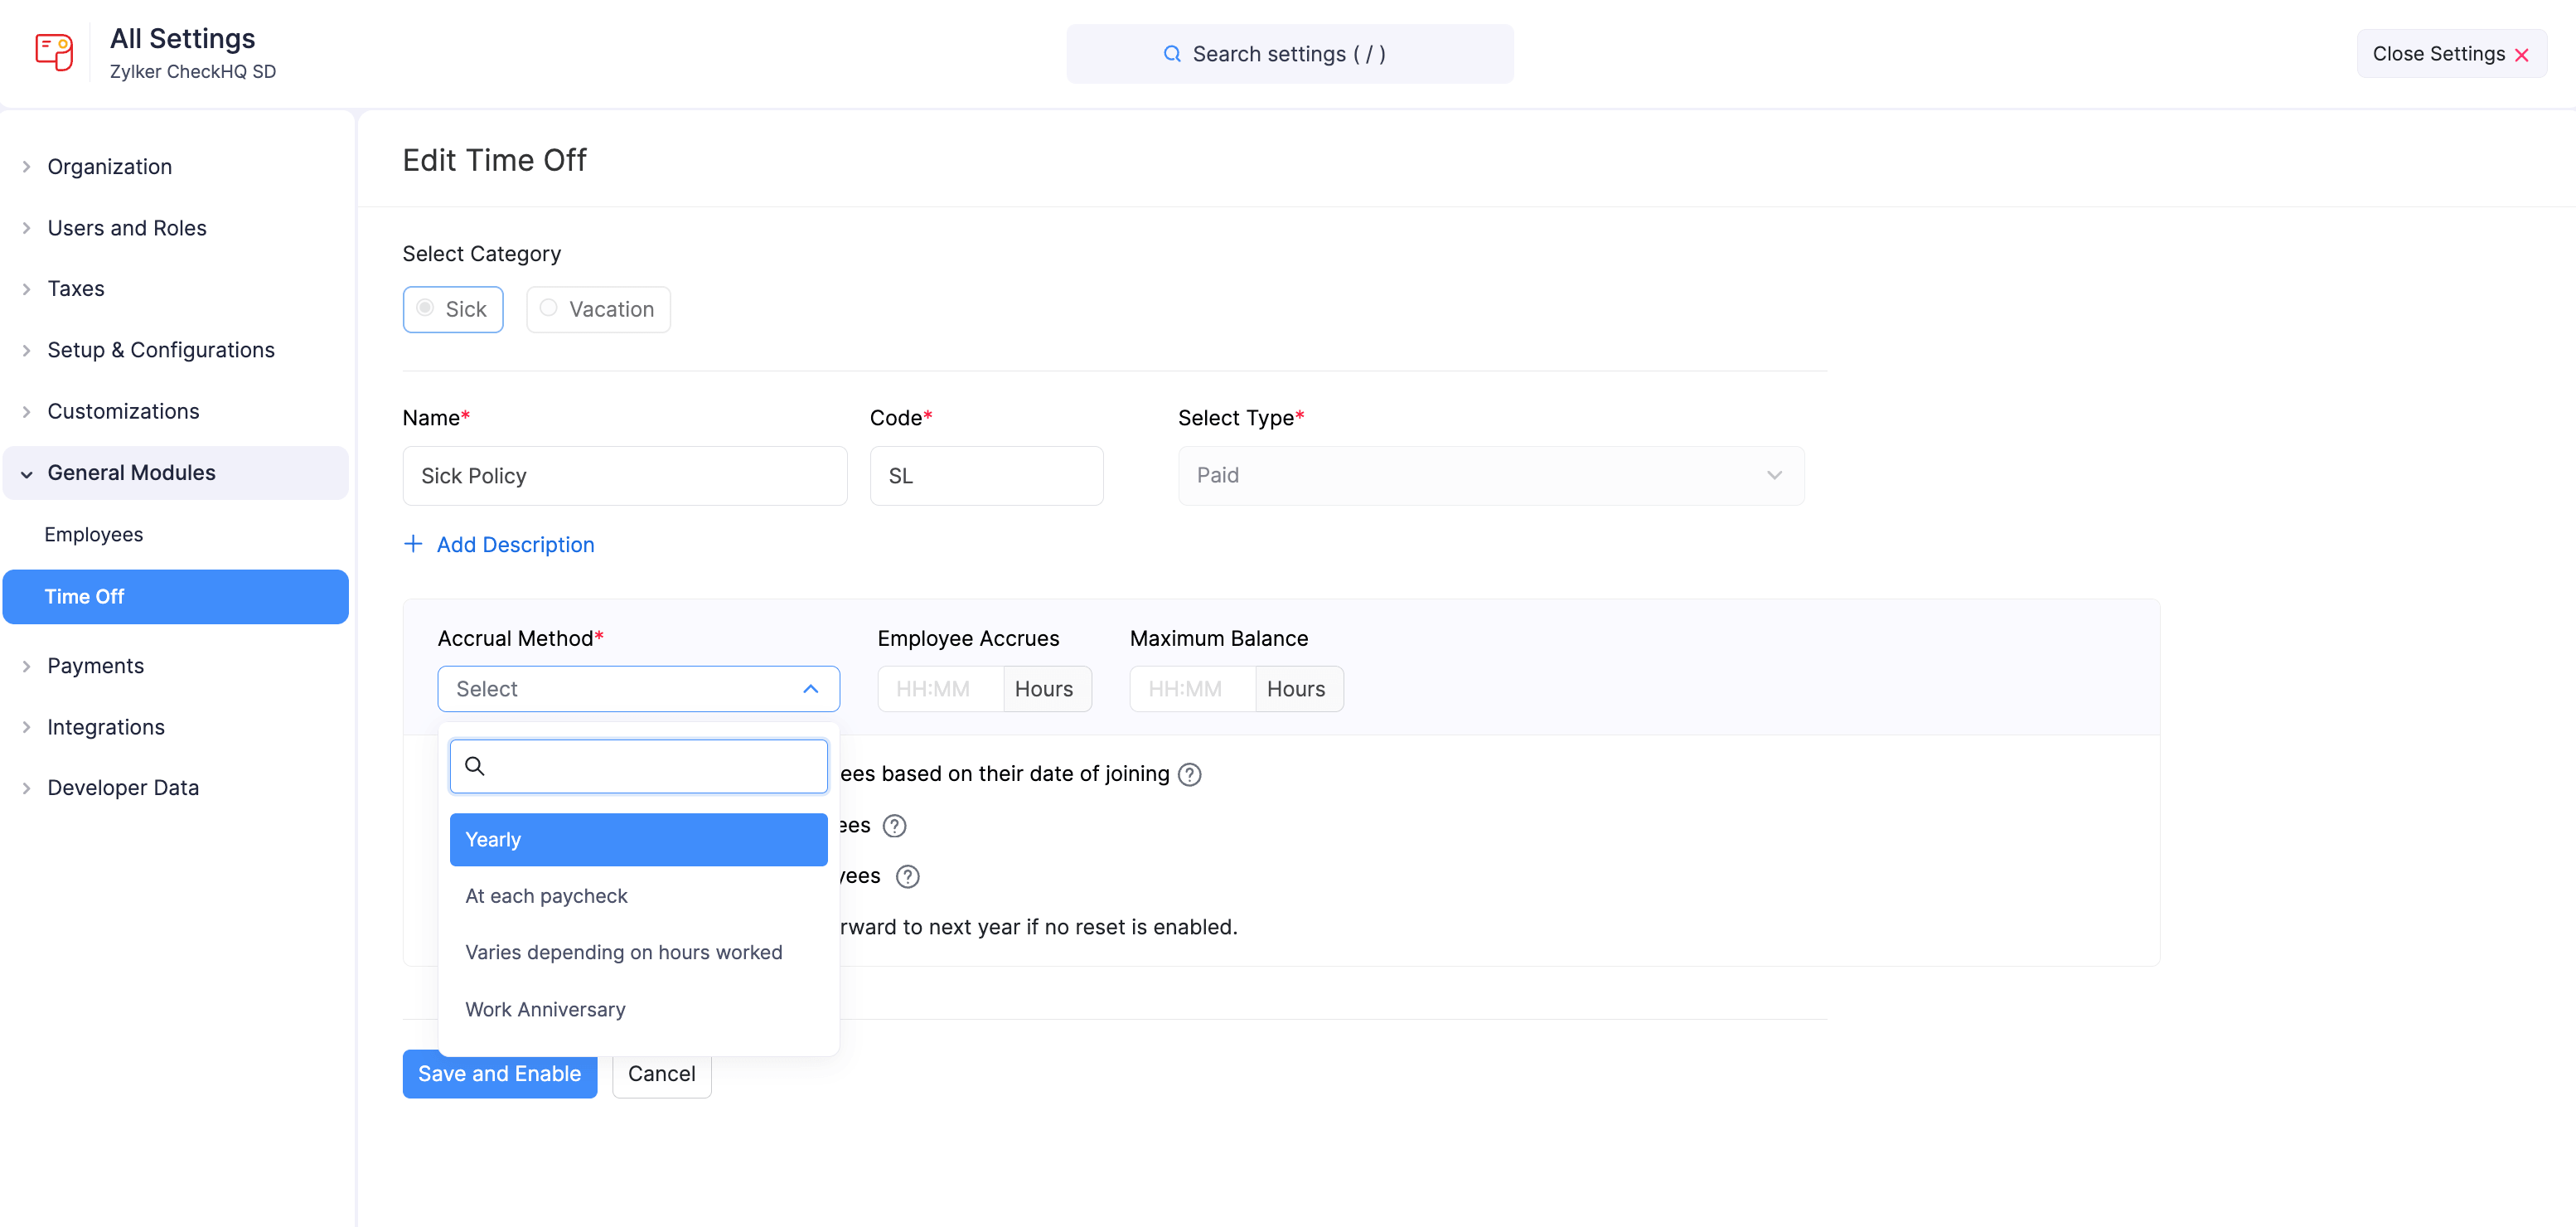Screen dimensions: 2576x1227
Task: Open the Setup & Configurations label
Action: [x=161, y=350]
